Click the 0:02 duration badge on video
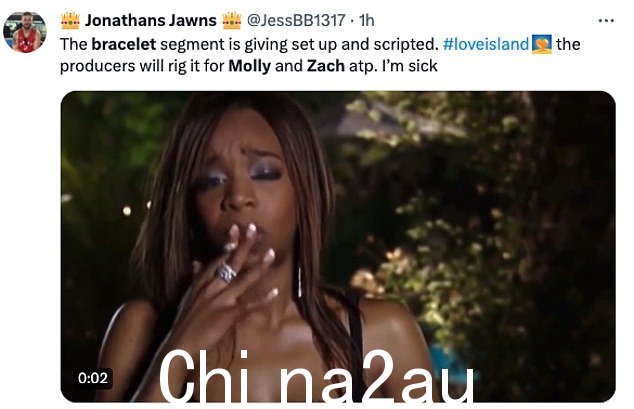 tap(93, 378)
